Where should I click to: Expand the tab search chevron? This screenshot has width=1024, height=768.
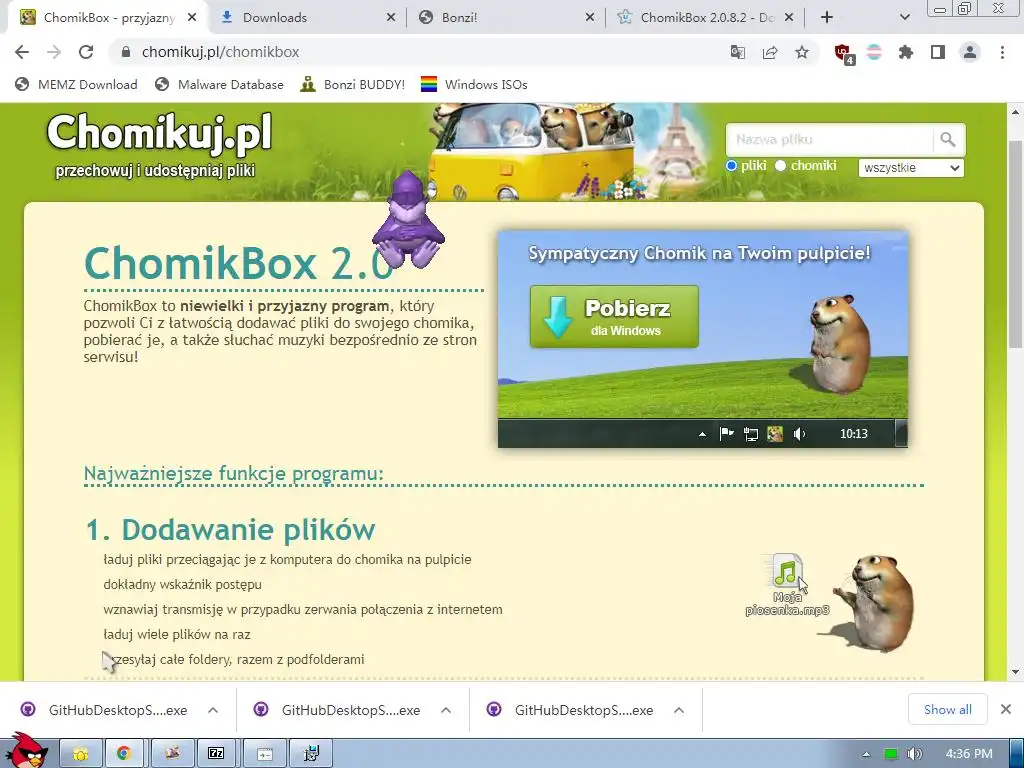point(904,18)
